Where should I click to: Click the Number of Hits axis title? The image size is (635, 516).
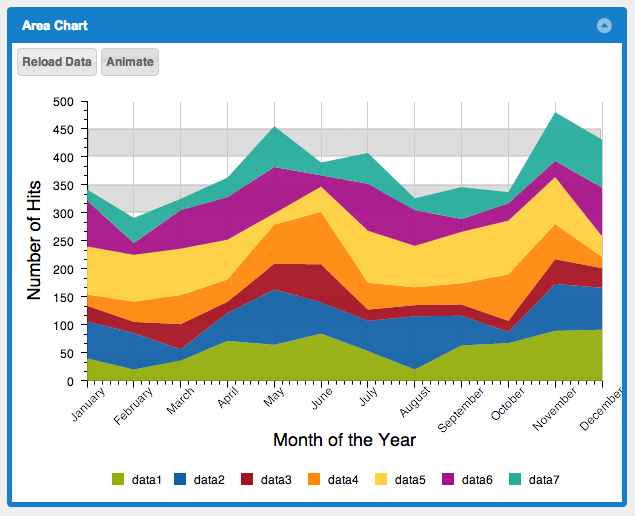(x=35, y=241)
